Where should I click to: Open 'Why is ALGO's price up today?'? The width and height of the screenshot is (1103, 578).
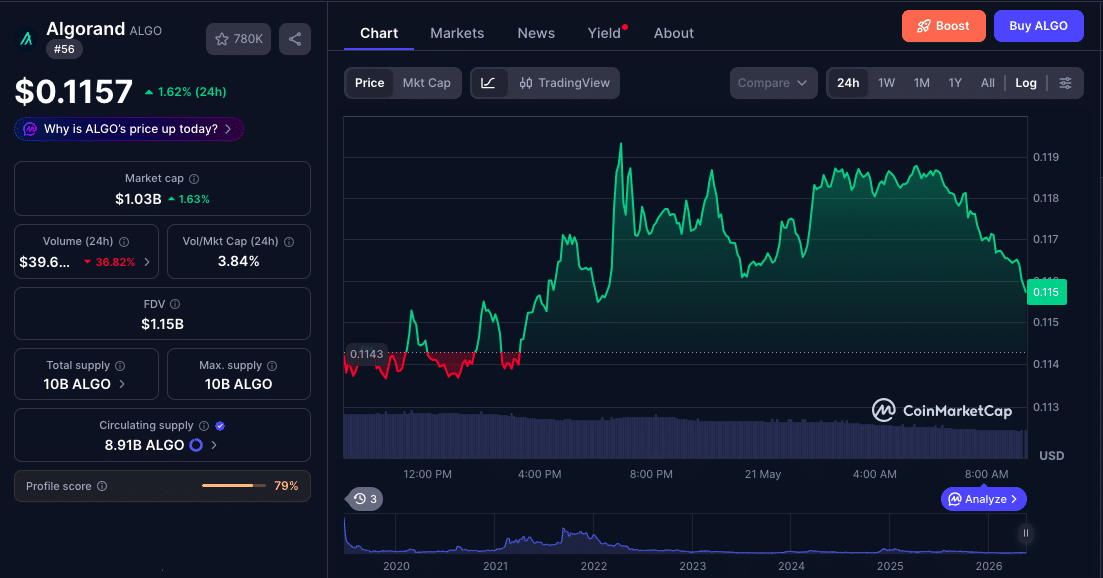tap(129, 129)
